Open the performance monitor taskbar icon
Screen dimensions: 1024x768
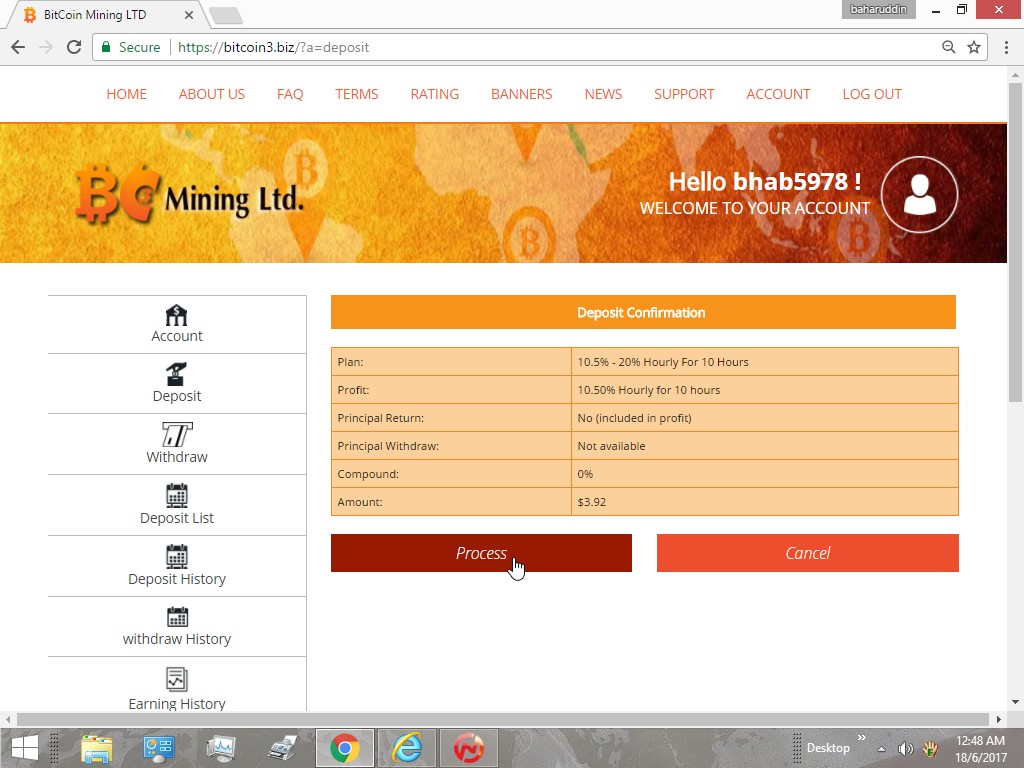pyautogui.click(x=221, y=748)
